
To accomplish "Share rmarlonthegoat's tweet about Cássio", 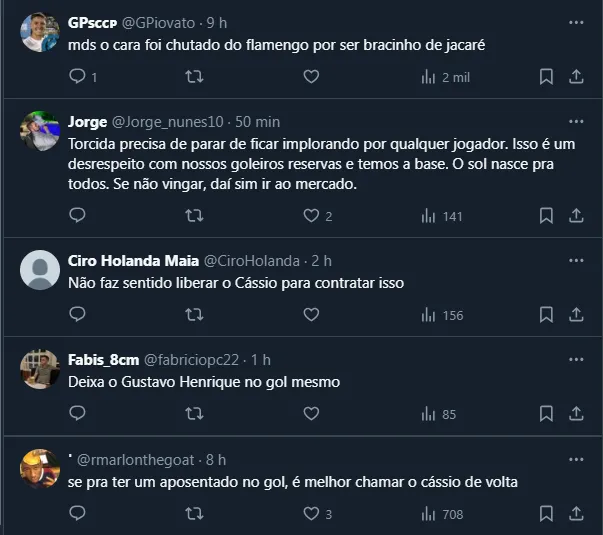I will tap(576, 514).
